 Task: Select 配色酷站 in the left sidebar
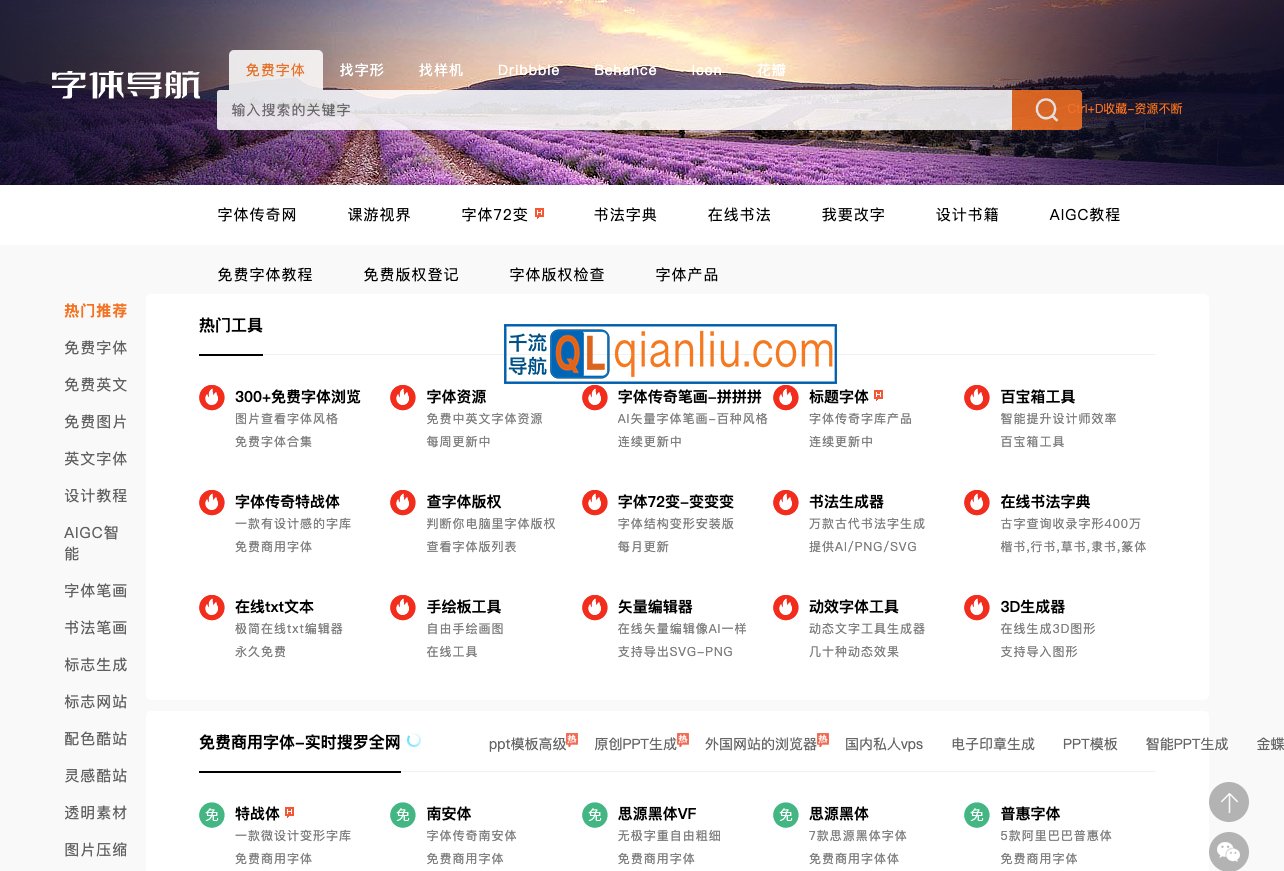[95, 738]
